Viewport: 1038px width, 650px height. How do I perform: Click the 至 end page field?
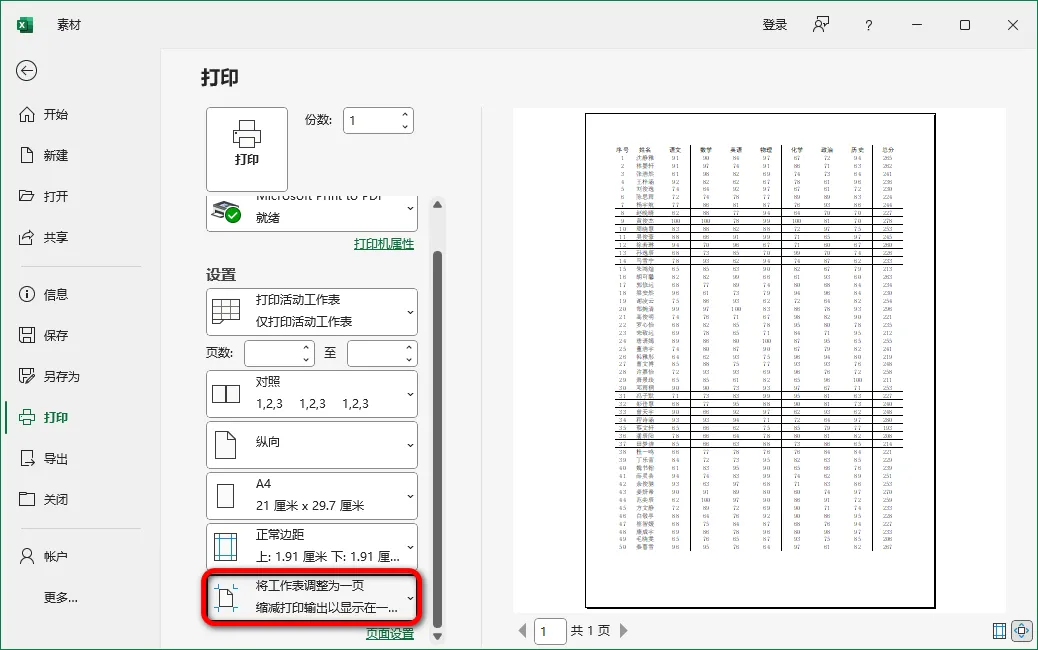click(376, 353)
